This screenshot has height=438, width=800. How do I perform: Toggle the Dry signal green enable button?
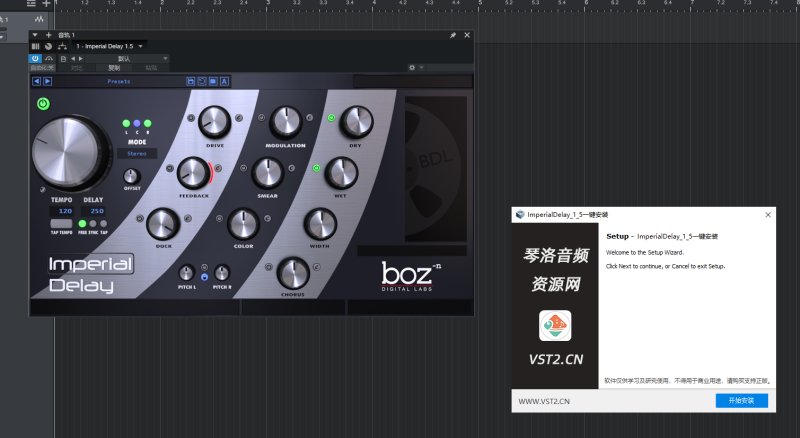coord(331,118)
